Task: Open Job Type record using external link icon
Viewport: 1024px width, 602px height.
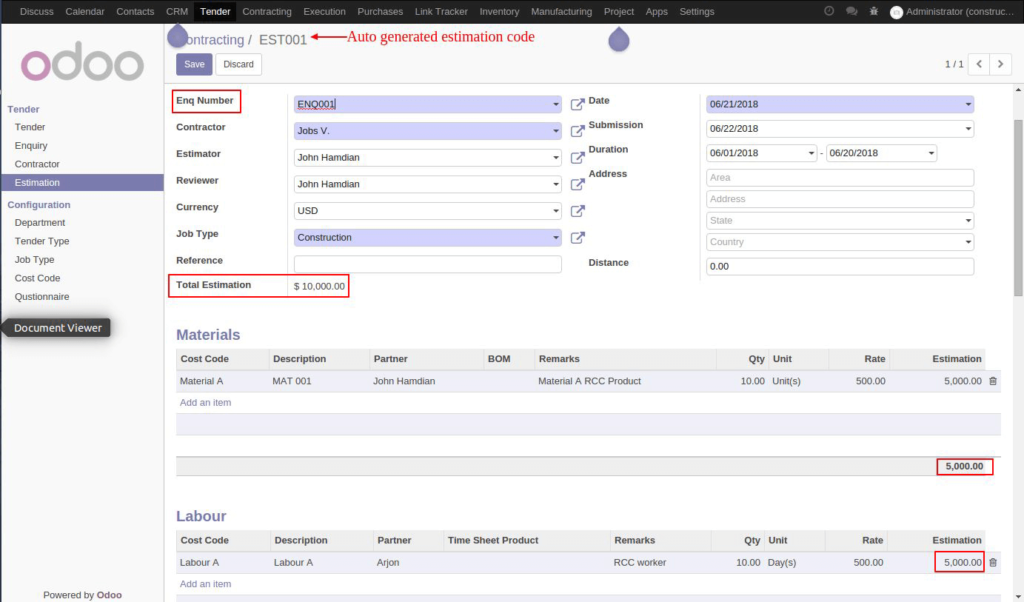Action: click(577, 238)
